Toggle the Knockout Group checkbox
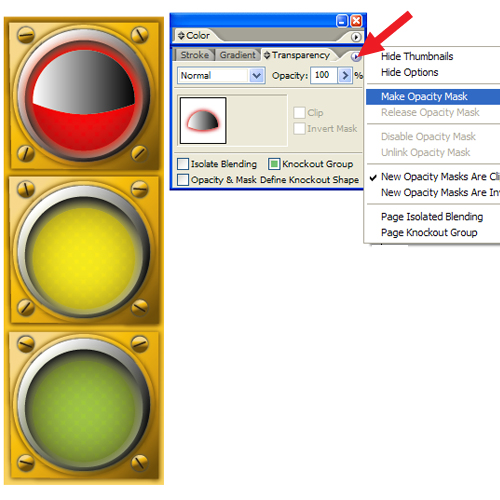This screenshot has height=500, width=500. (x=274, y=164)
